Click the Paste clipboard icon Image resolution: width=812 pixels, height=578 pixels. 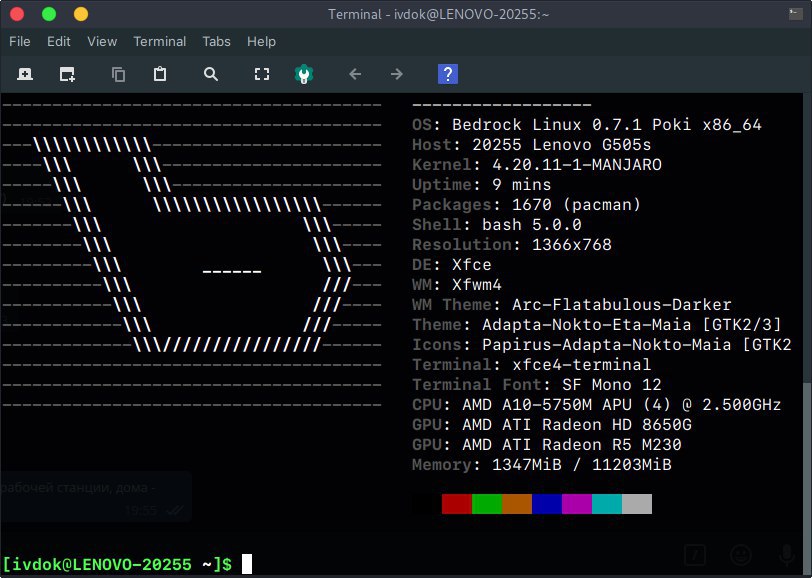pyautogui.click(x=160, y=74)
